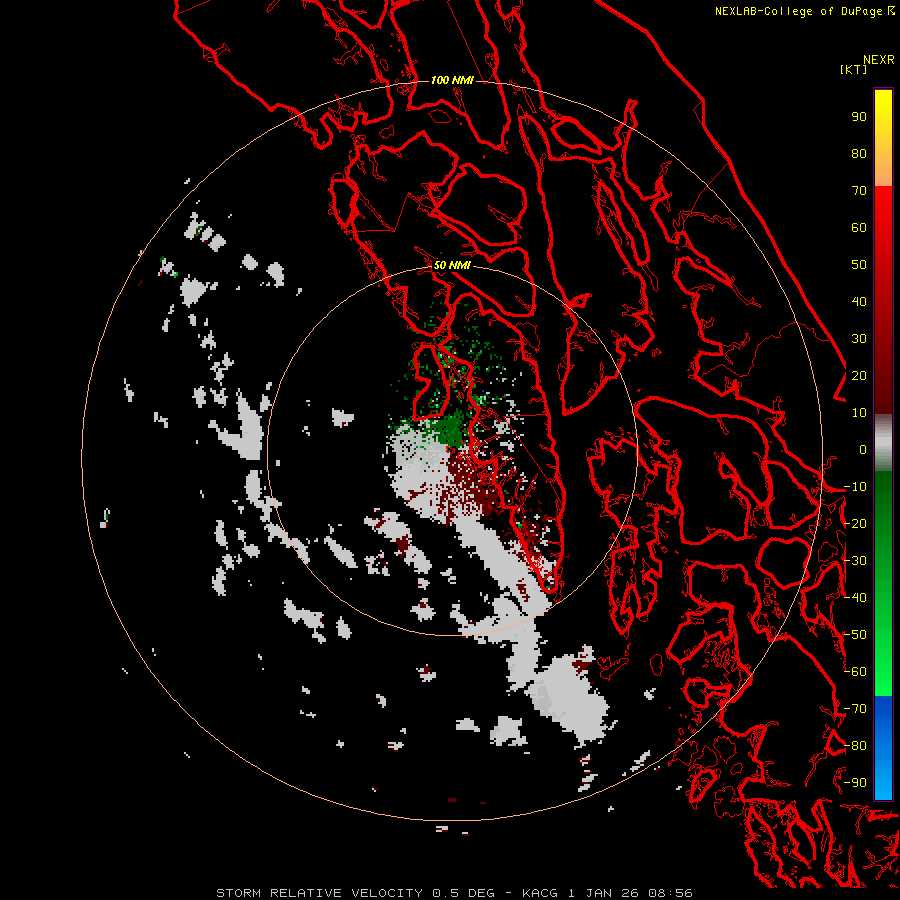The height and width of the screenshot is (900, 900).
Task: Click the -20 value on velocity scale
Action: [x=855, y=524]
